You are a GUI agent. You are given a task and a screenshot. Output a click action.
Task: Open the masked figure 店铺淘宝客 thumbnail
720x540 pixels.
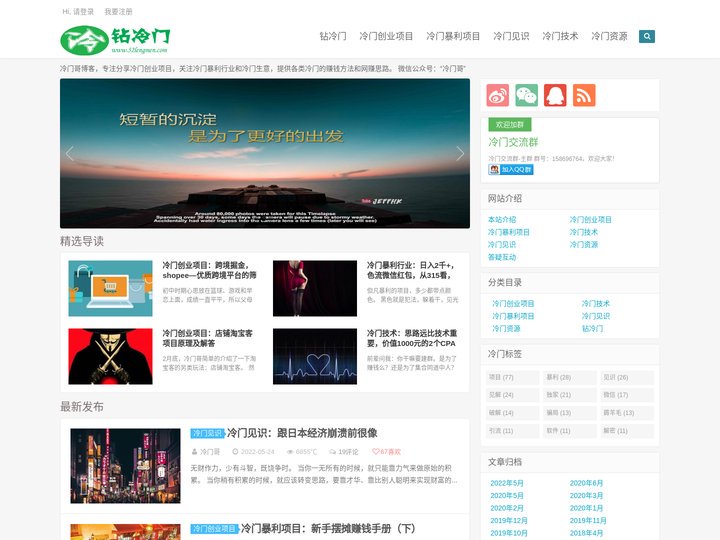(110, 356)
